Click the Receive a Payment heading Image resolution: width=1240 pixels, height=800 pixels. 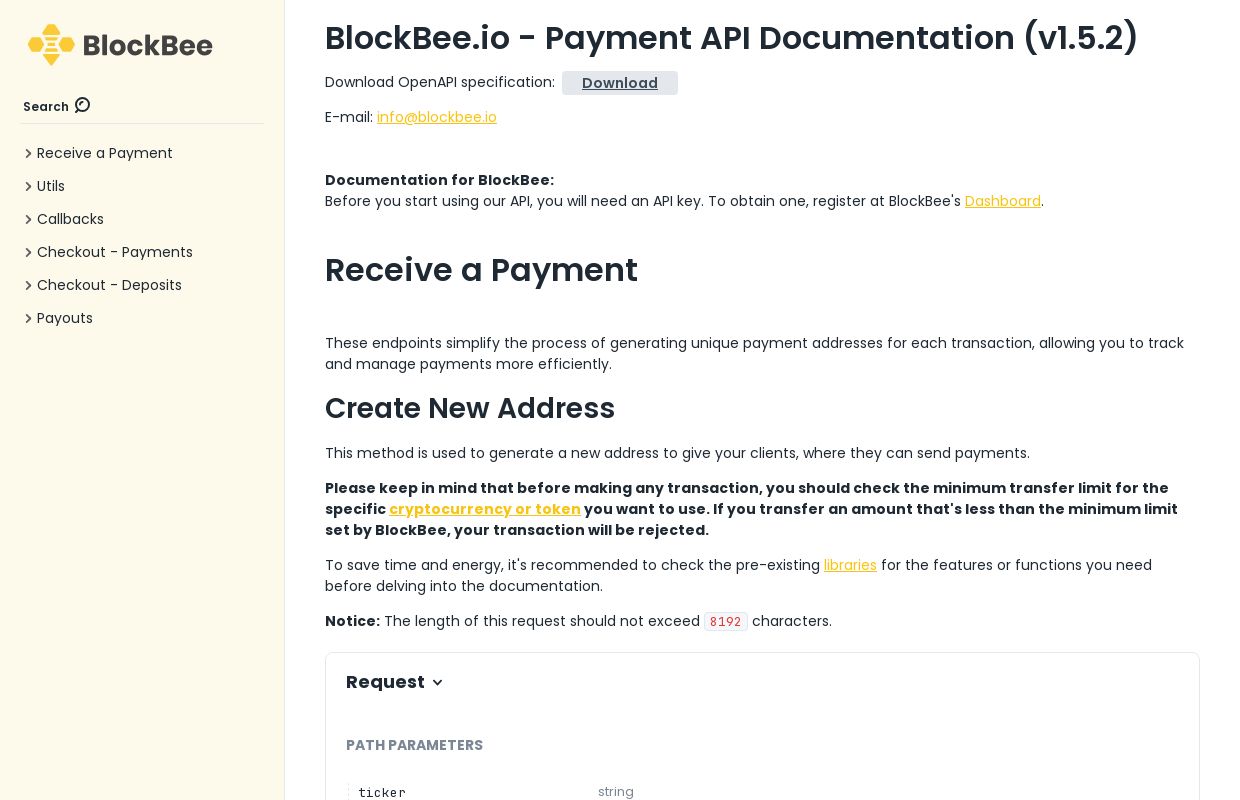click(481, 270)
